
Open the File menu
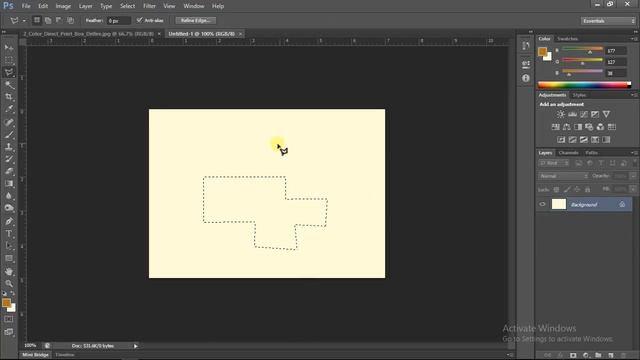tap(26, 6)
